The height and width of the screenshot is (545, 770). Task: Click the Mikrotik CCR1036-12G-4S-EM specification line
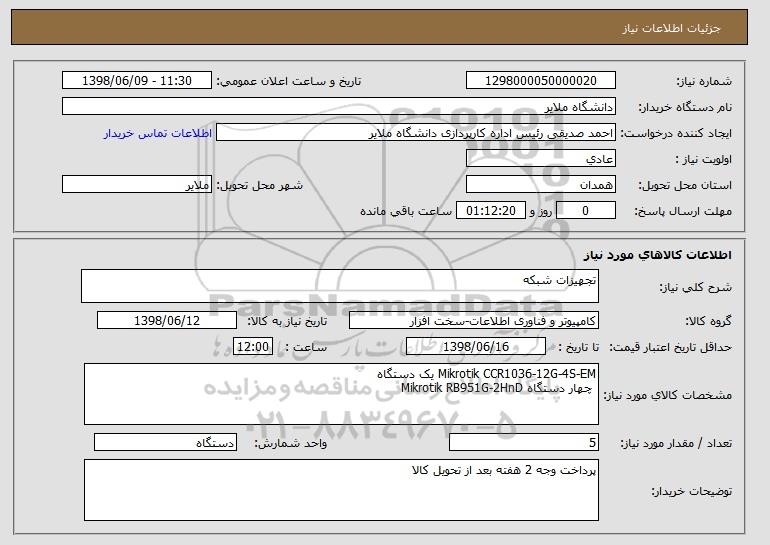(486, 374)
